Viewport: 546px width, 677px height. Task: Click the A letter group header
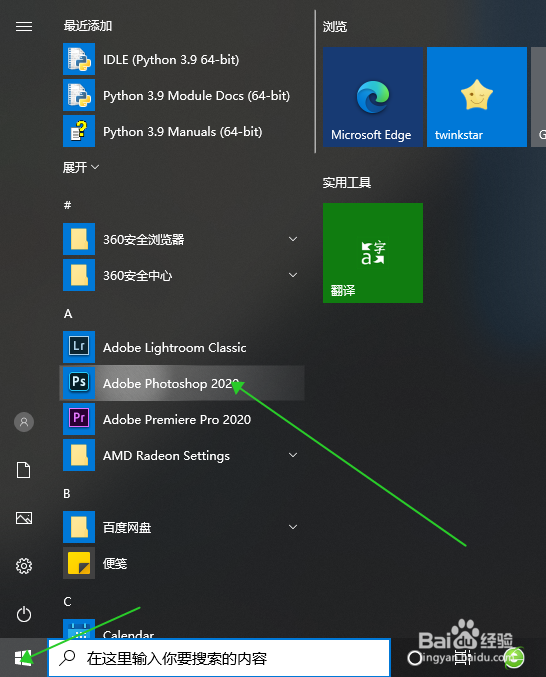tap(68, 314)
